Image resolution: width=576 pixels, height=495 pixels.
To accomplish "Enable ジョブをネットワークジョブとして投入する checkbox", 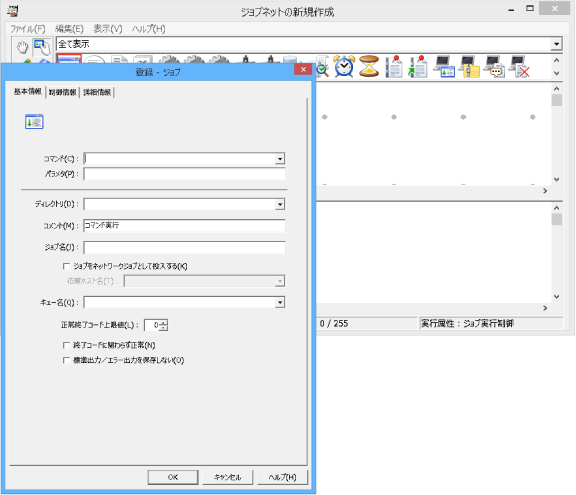I will 66,266.
